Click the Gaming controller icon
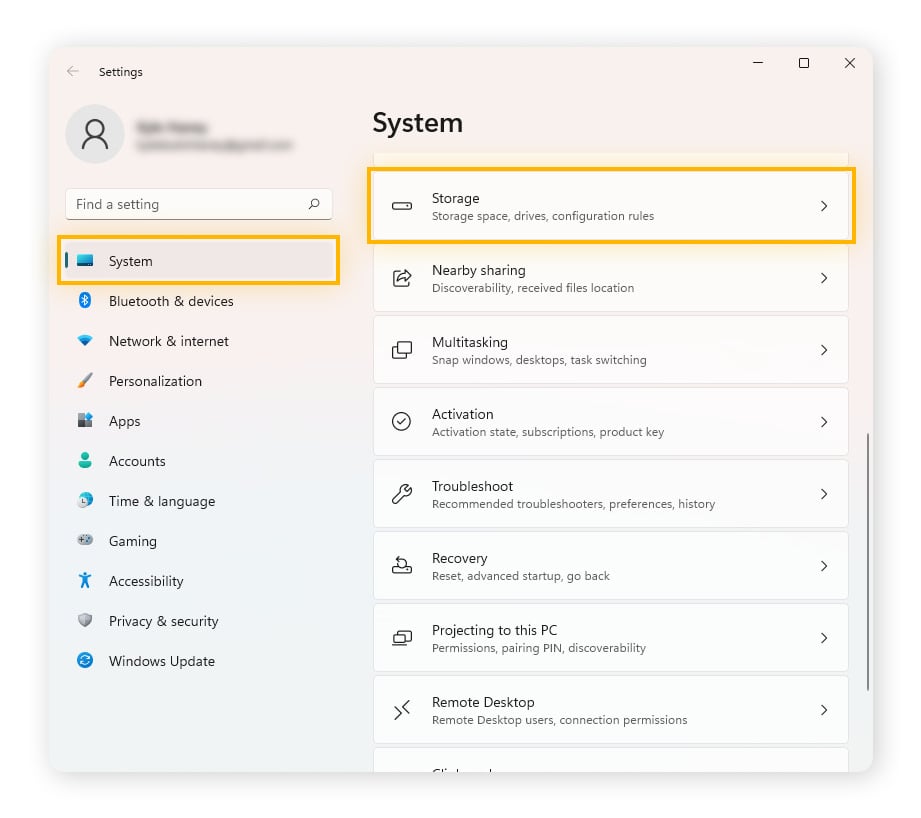The width and height of the screenshot is (921, 818). (x=86, y=540)
